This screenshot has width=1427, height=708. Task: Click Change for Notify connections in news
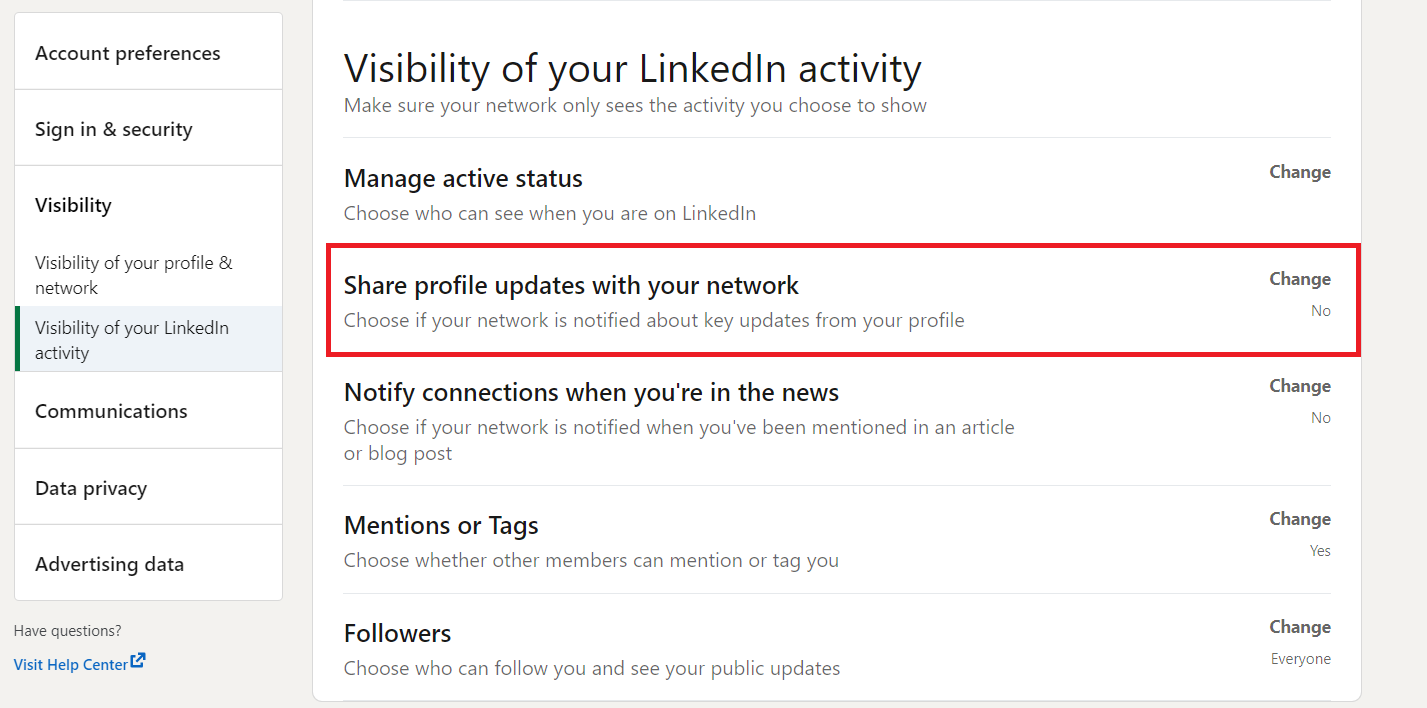1300,386
